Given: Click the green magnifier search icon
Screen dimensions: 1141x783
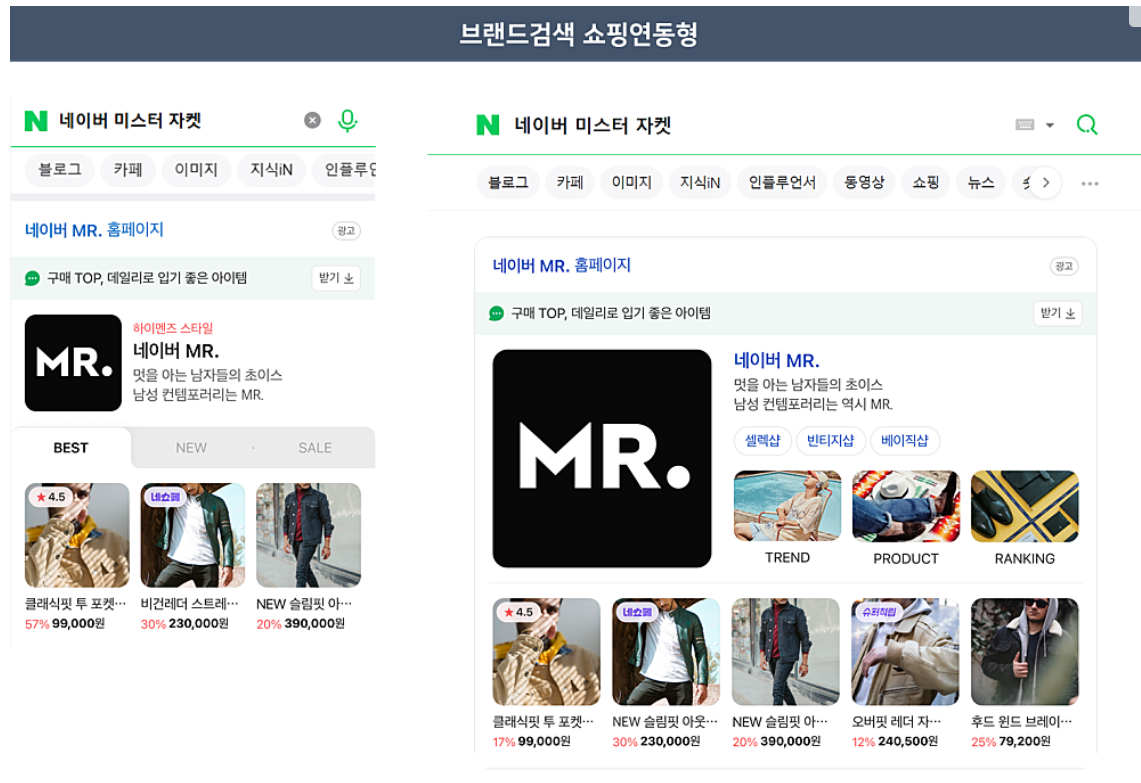Looking at the screenshot, I should [x=1087, y=125].
